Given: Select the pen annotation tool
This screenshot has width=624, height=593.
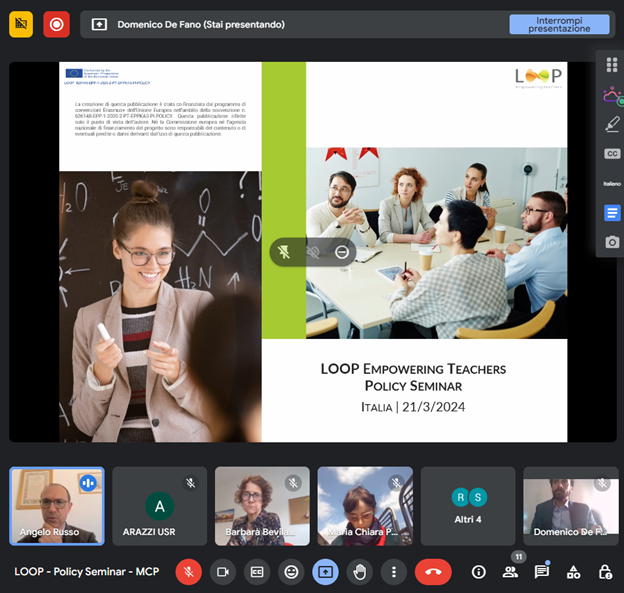Looking at the screenshot, I should pos(612,124).
